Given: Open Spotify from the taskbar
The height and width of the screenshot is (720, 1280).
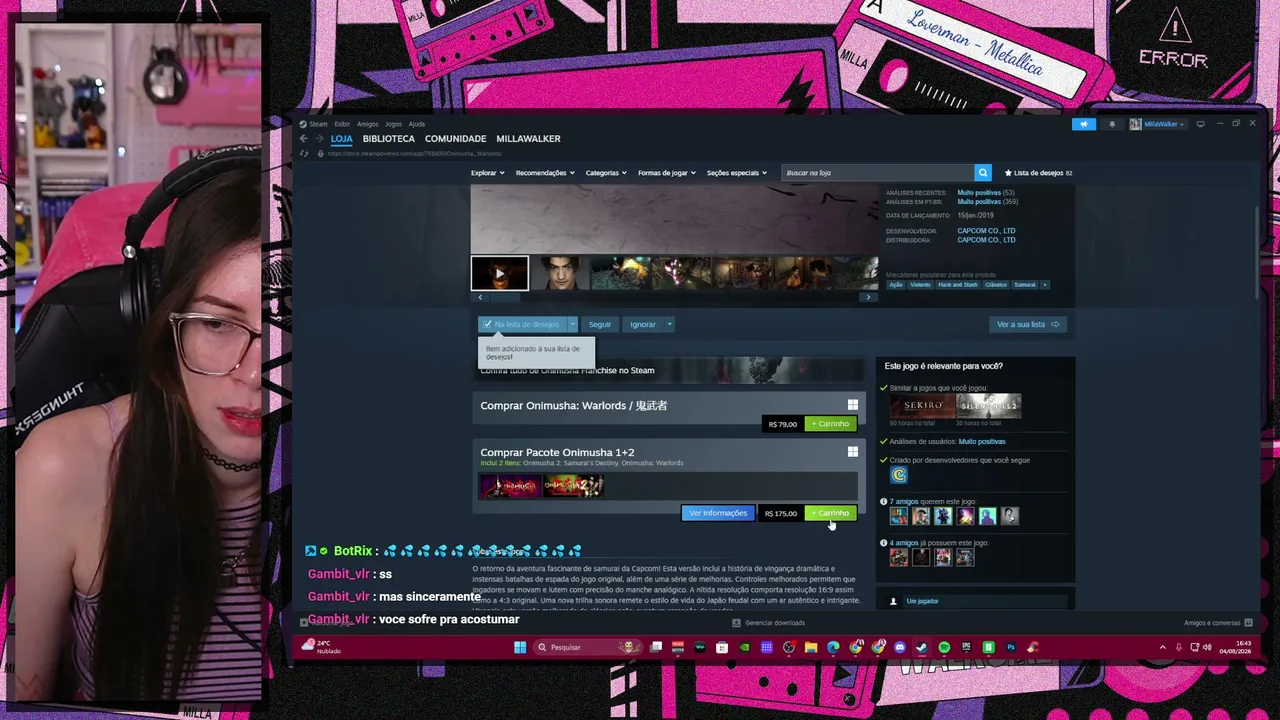Looking at the screenshot, I should tap(944, 647).
